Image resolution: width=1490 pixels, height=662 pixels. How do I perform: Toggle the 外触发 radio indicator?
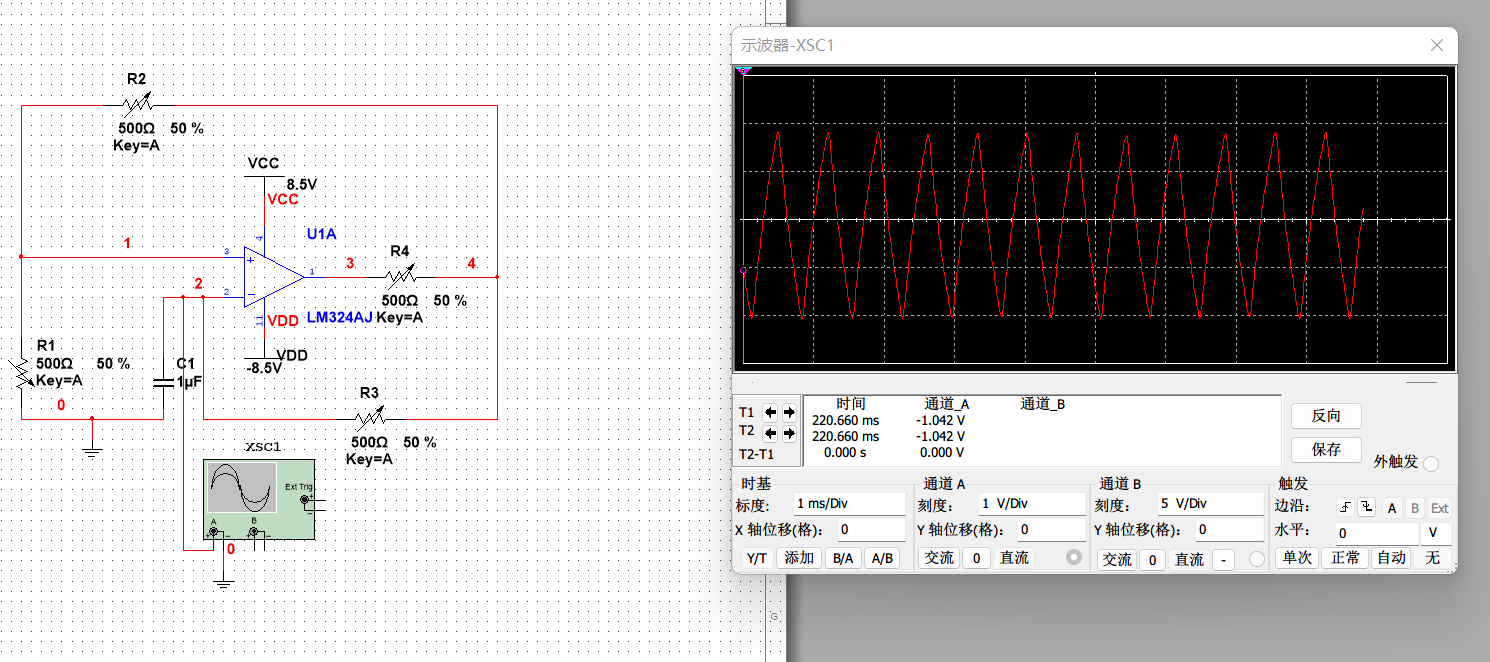[x=1431, y=463]
